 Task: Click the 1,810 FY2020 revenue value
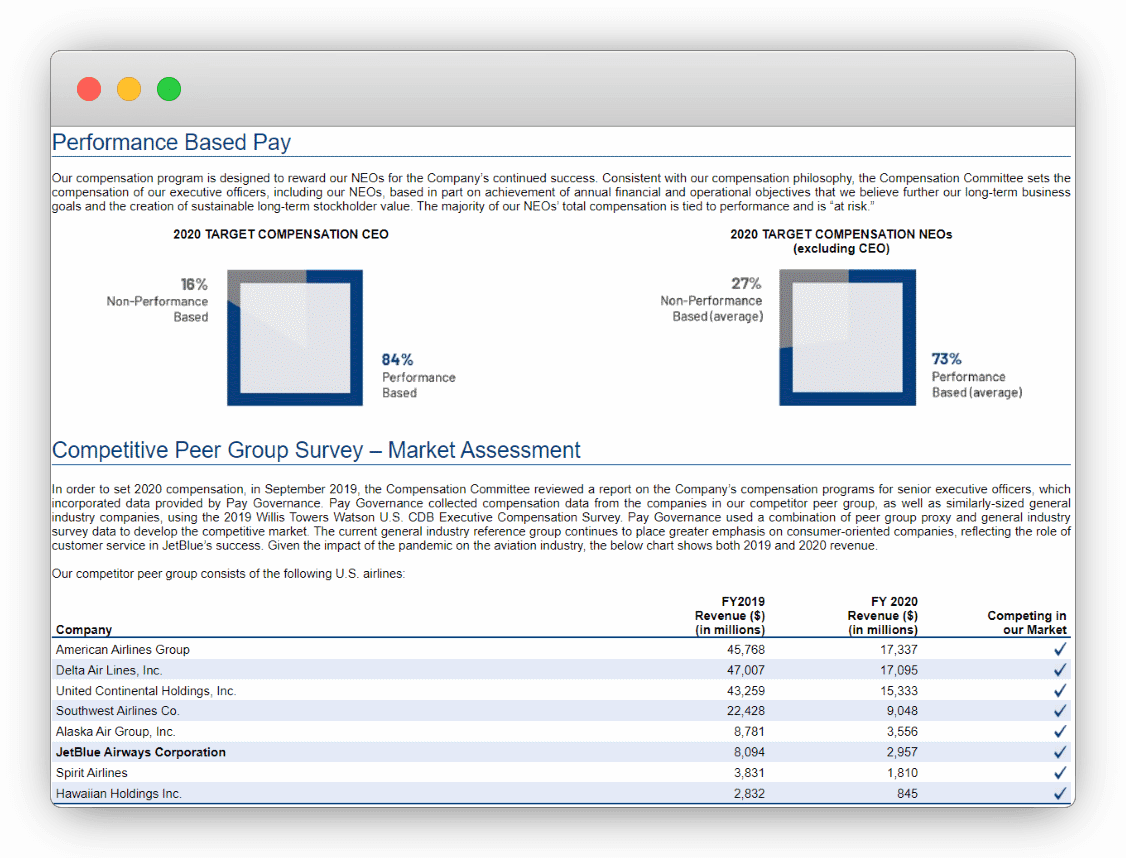902,773
